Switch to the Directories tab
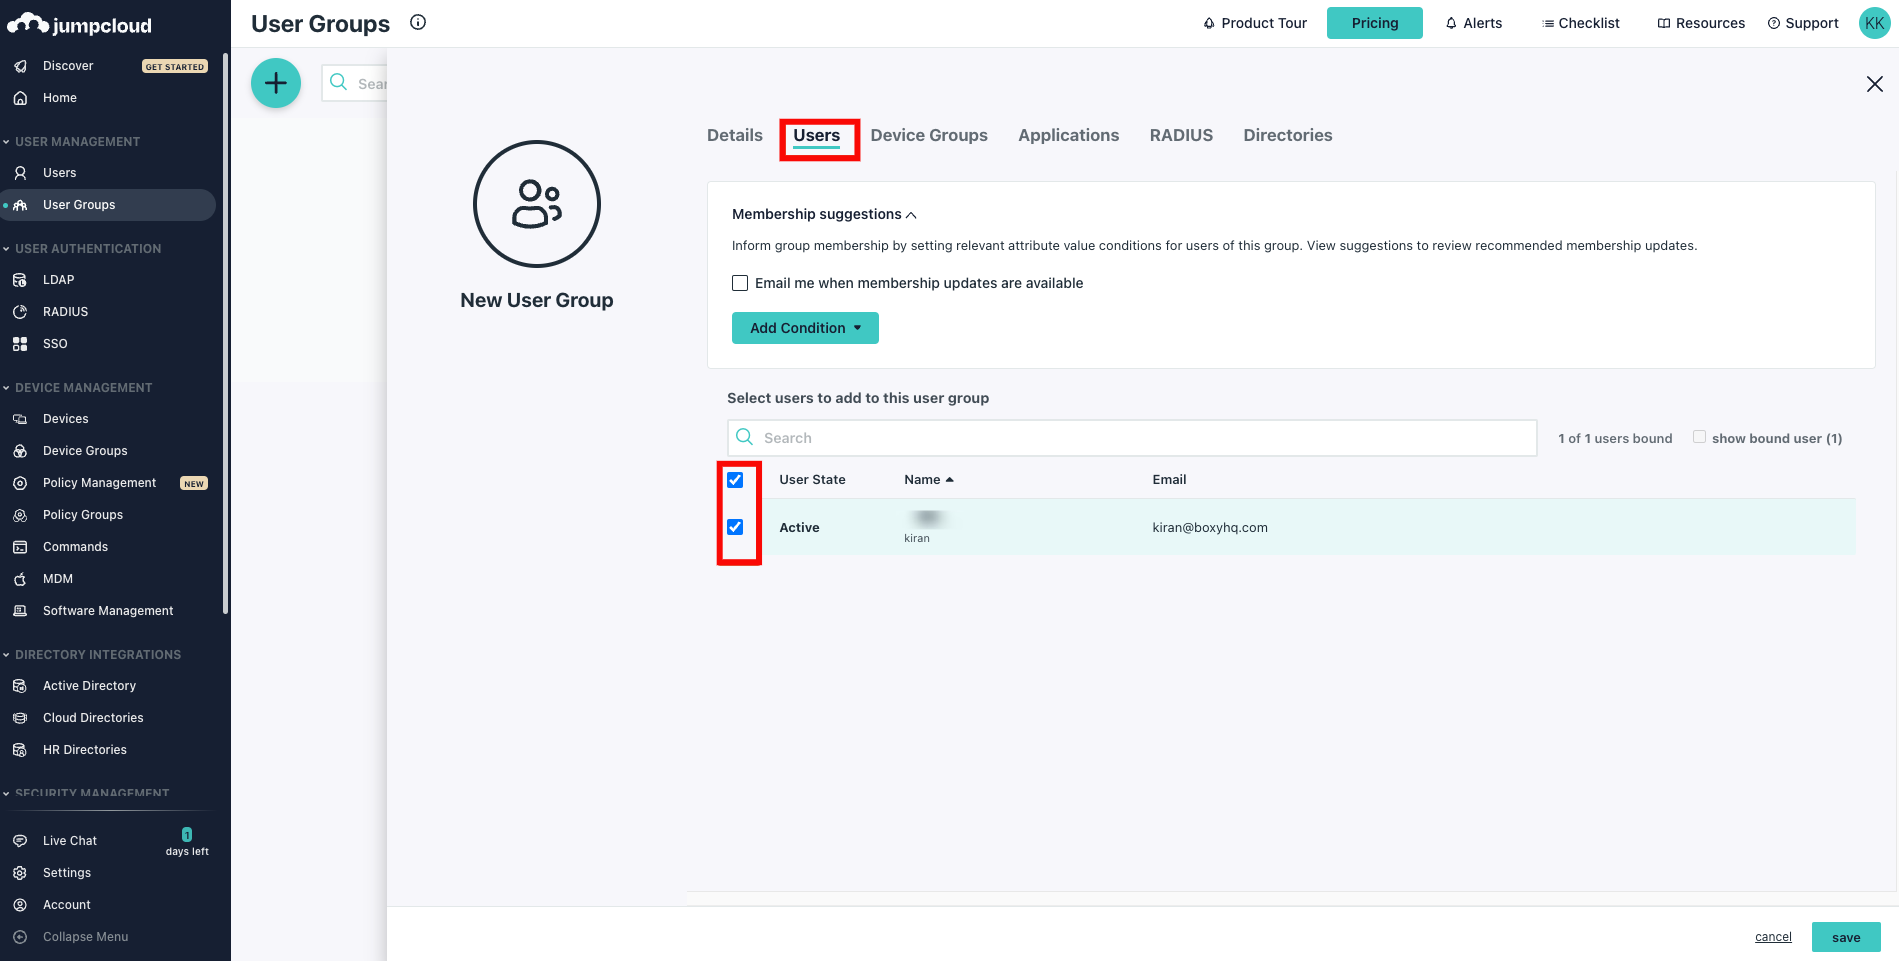This screenshot has height=961, width=1899. pyautogui.click(x=1288, y=135)
